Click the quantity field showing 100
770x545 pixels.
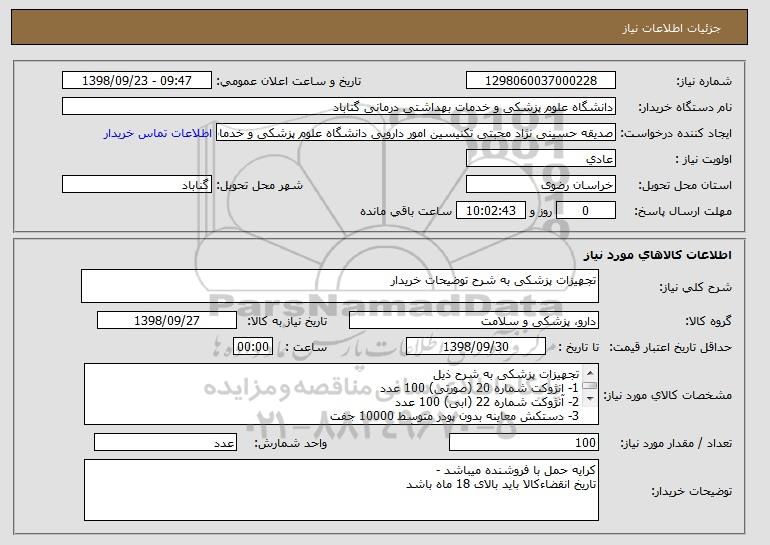coord(524,442)
